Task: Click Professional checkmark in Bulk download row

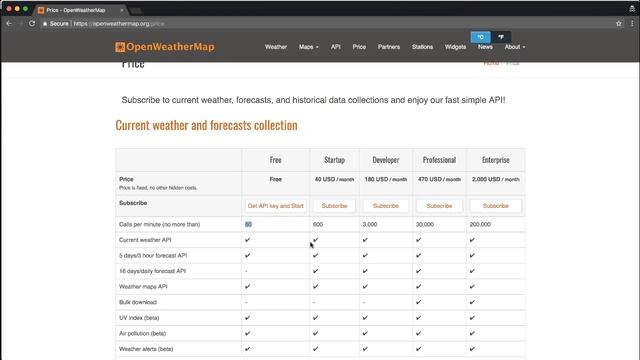Action: pyautogui.click(x=418, y=302)
